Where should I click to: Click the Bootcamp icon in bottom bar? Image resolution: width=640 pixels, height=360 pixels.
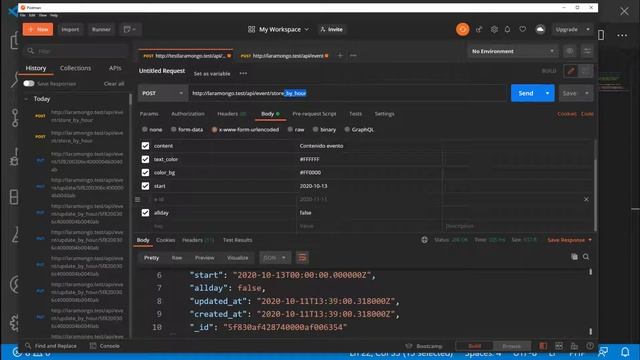point(409,346)
